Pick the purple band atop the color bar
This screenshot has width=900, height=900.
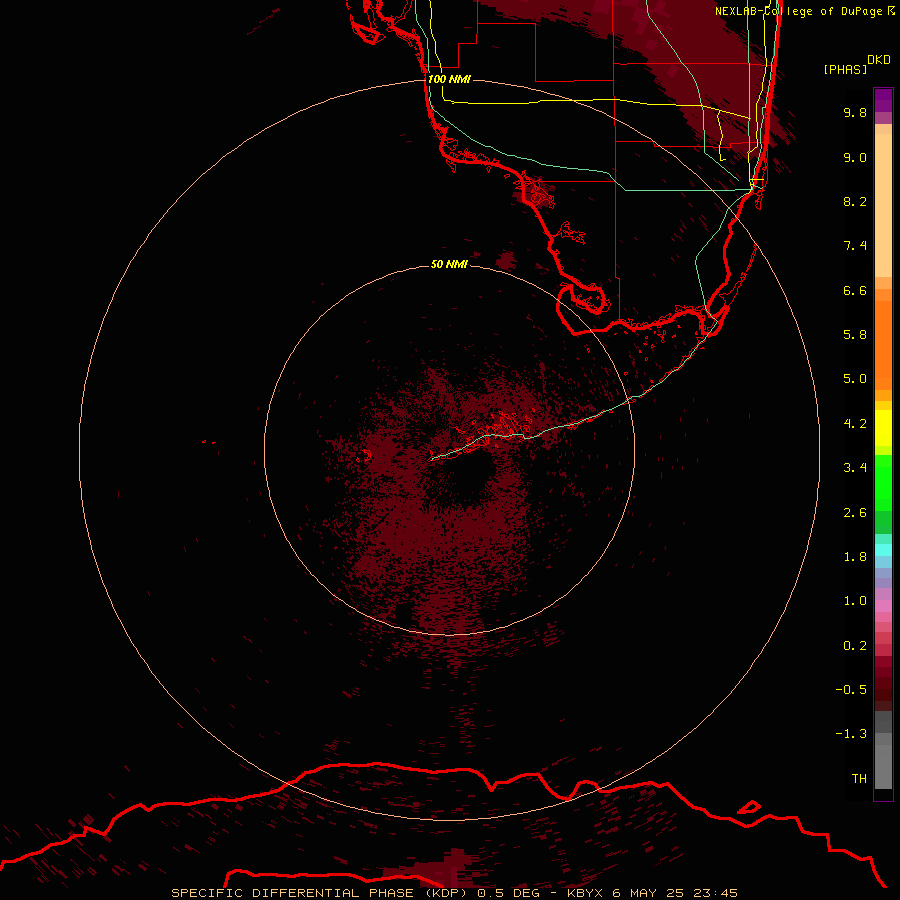[x=883, y=100]
